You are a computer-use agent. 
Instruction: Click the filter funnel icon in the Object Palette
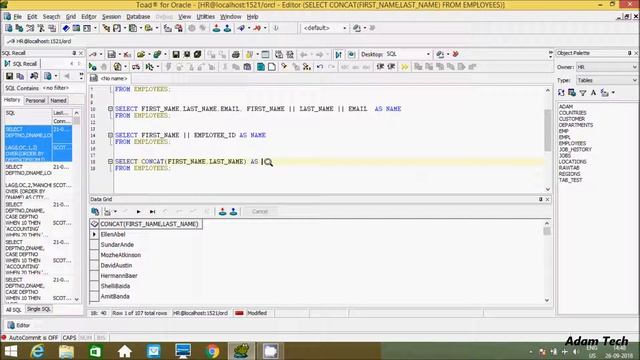583,93
